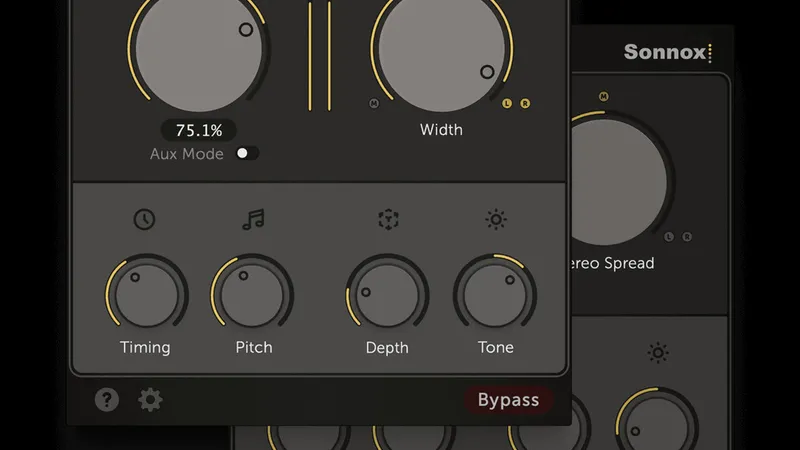Open help with the question mark icon
The width and height of the screenshot is (800, 450).
107,400
